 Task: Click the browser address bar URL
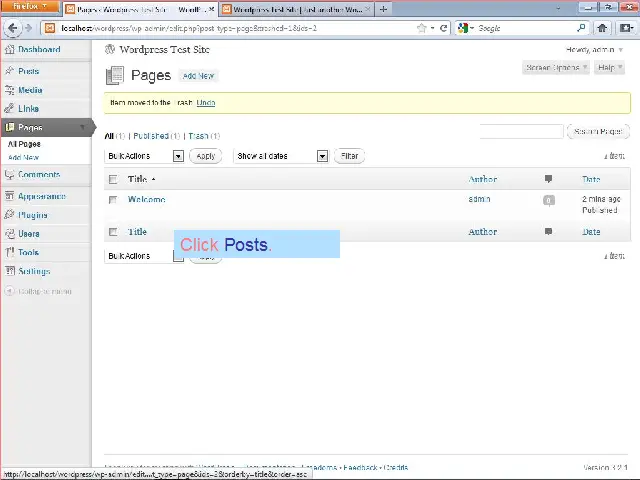pos(189,28)
